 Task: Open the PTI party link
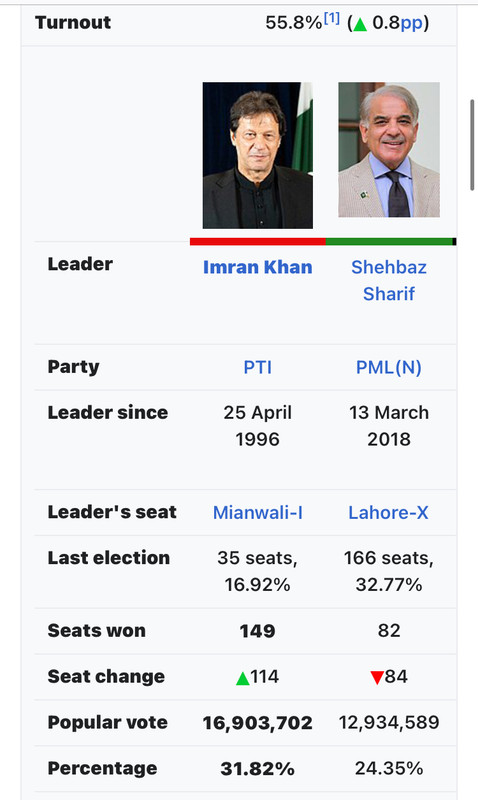(257, 367)
